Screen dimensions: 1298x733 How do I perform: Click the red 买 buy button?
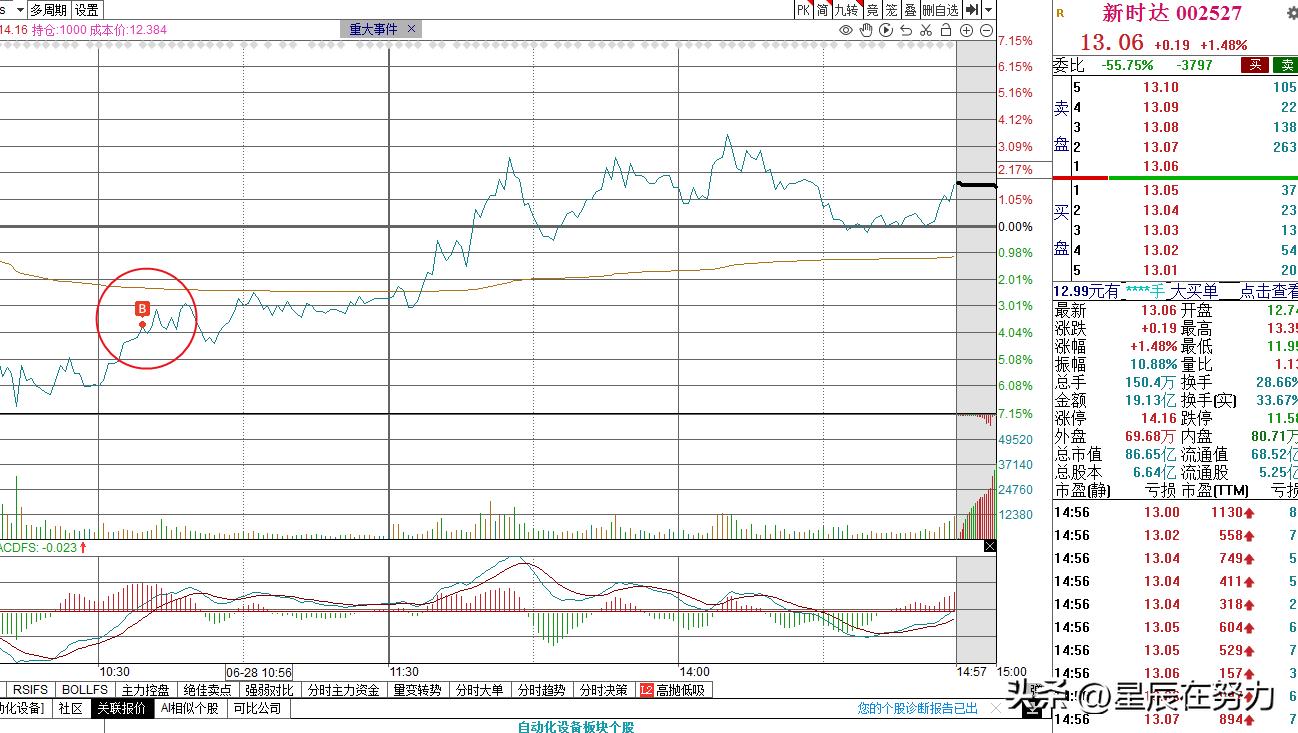point(1255,65)
